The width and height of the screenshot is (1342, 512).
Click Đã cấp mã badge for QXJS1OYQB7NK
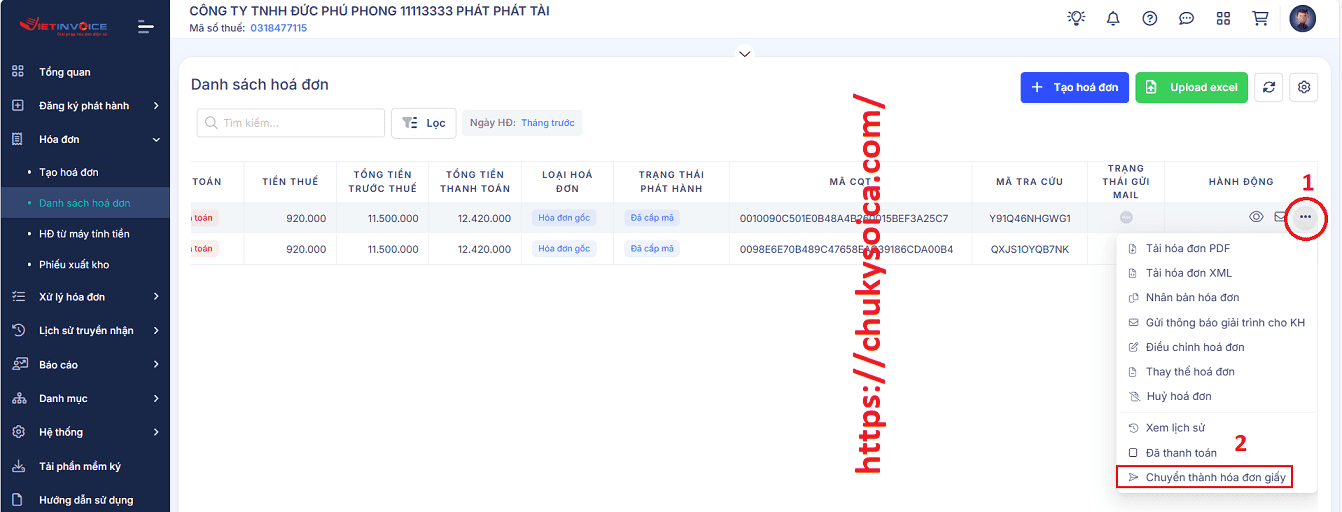coord(652,248)
